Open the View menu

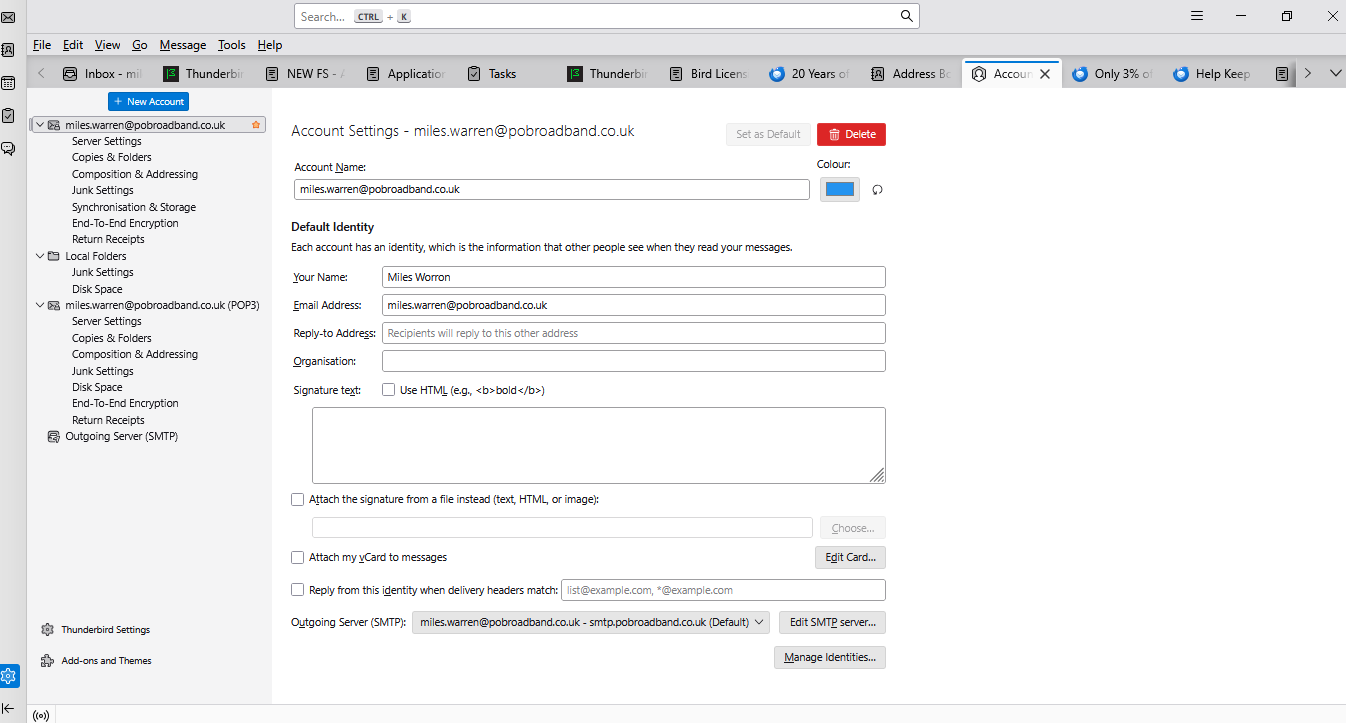(108, 45)
